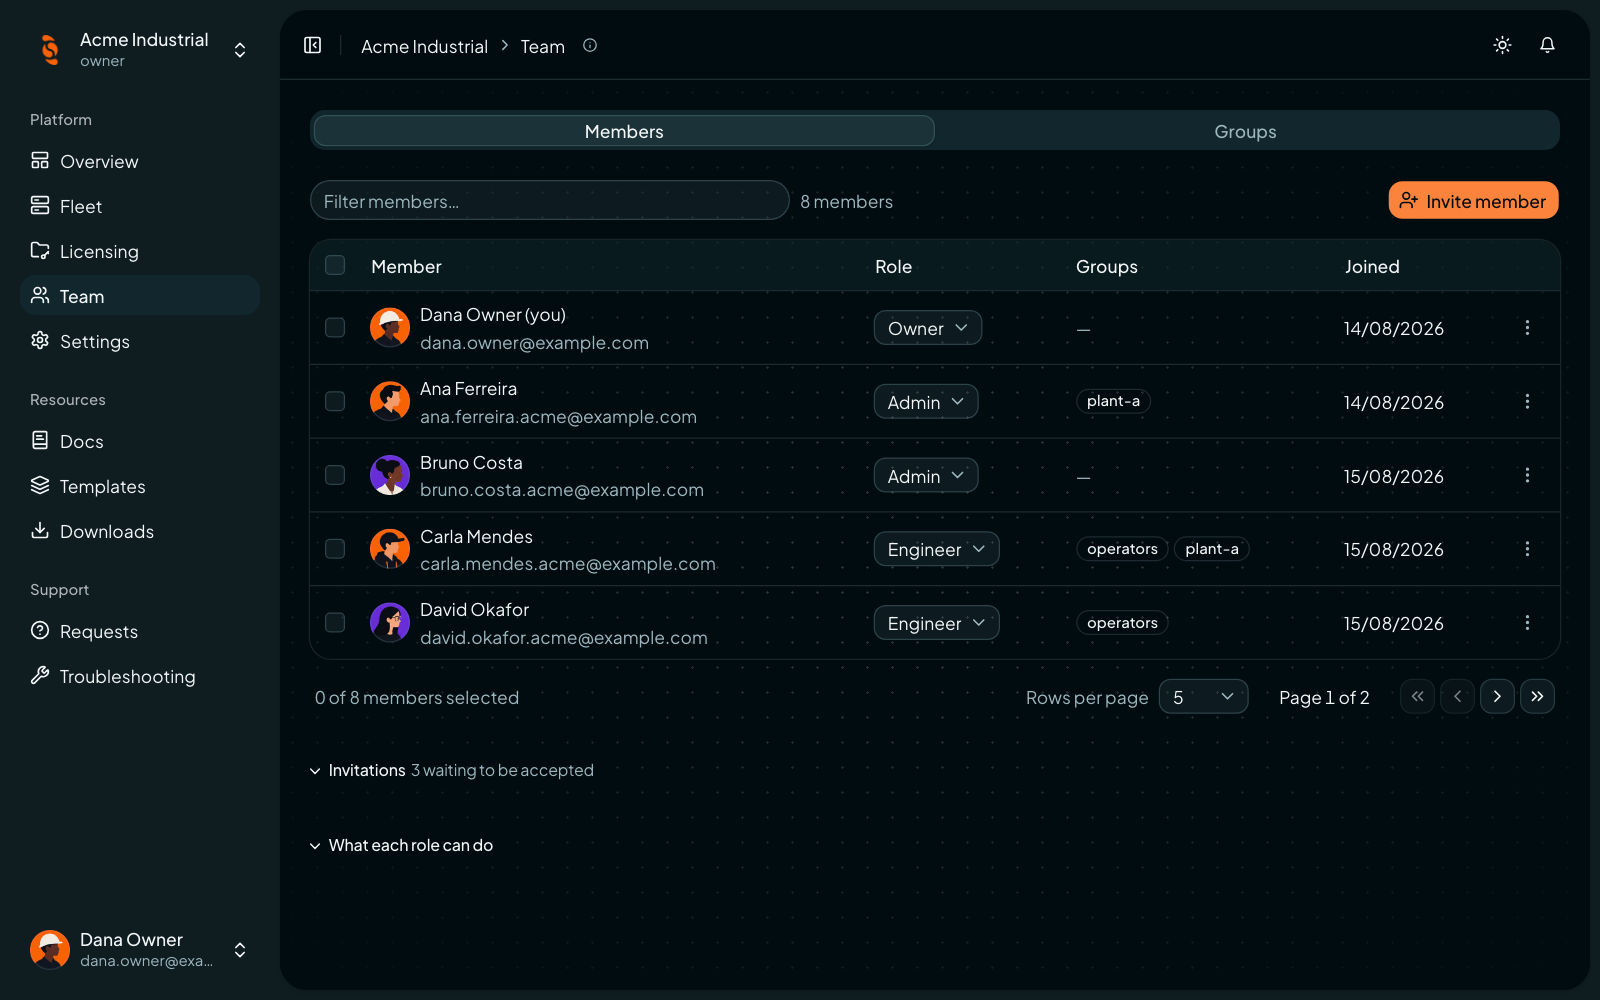1600x1000 pixels.
Task: Open row actions menu for Carla Mendes
Action: (x=1527, y=549)
